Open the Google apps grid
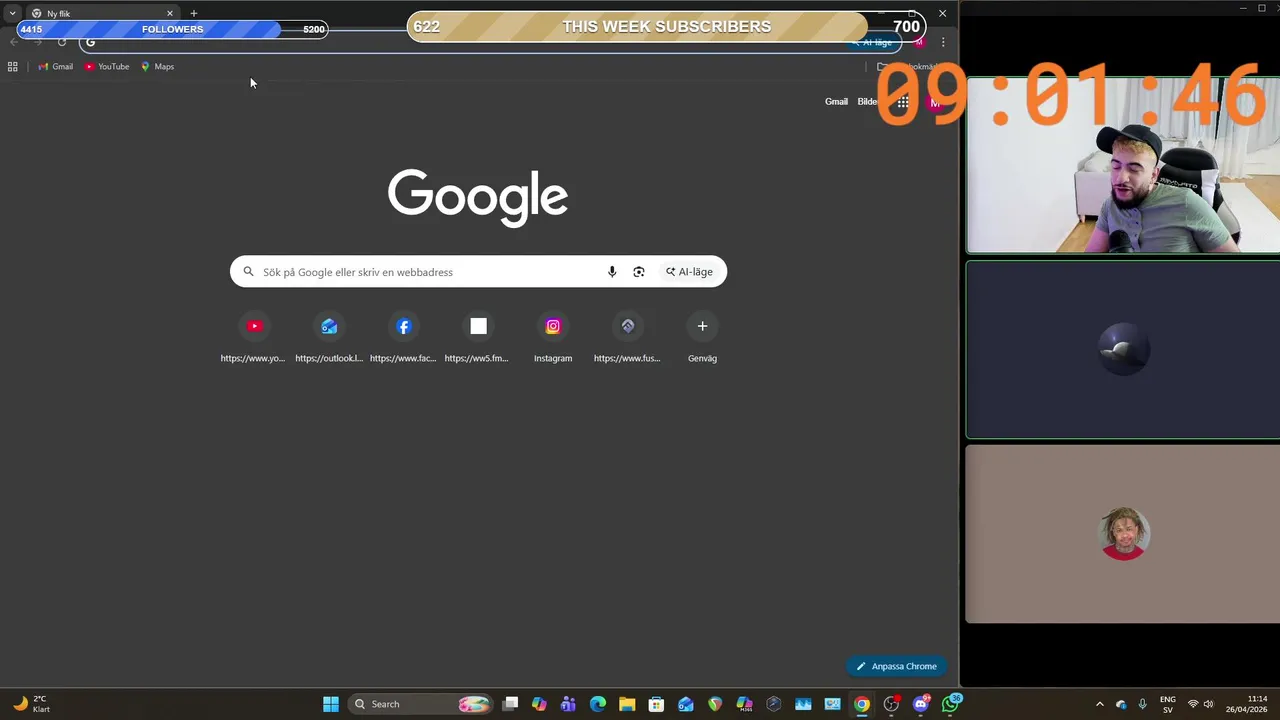The width and height of the screenshot is (1280, 720). 902,102
